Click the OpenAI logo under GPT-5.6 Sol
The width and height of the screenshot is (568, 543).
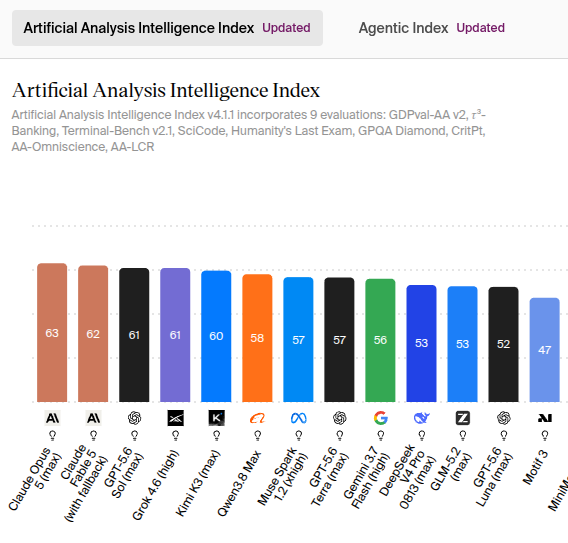(134, 418)
